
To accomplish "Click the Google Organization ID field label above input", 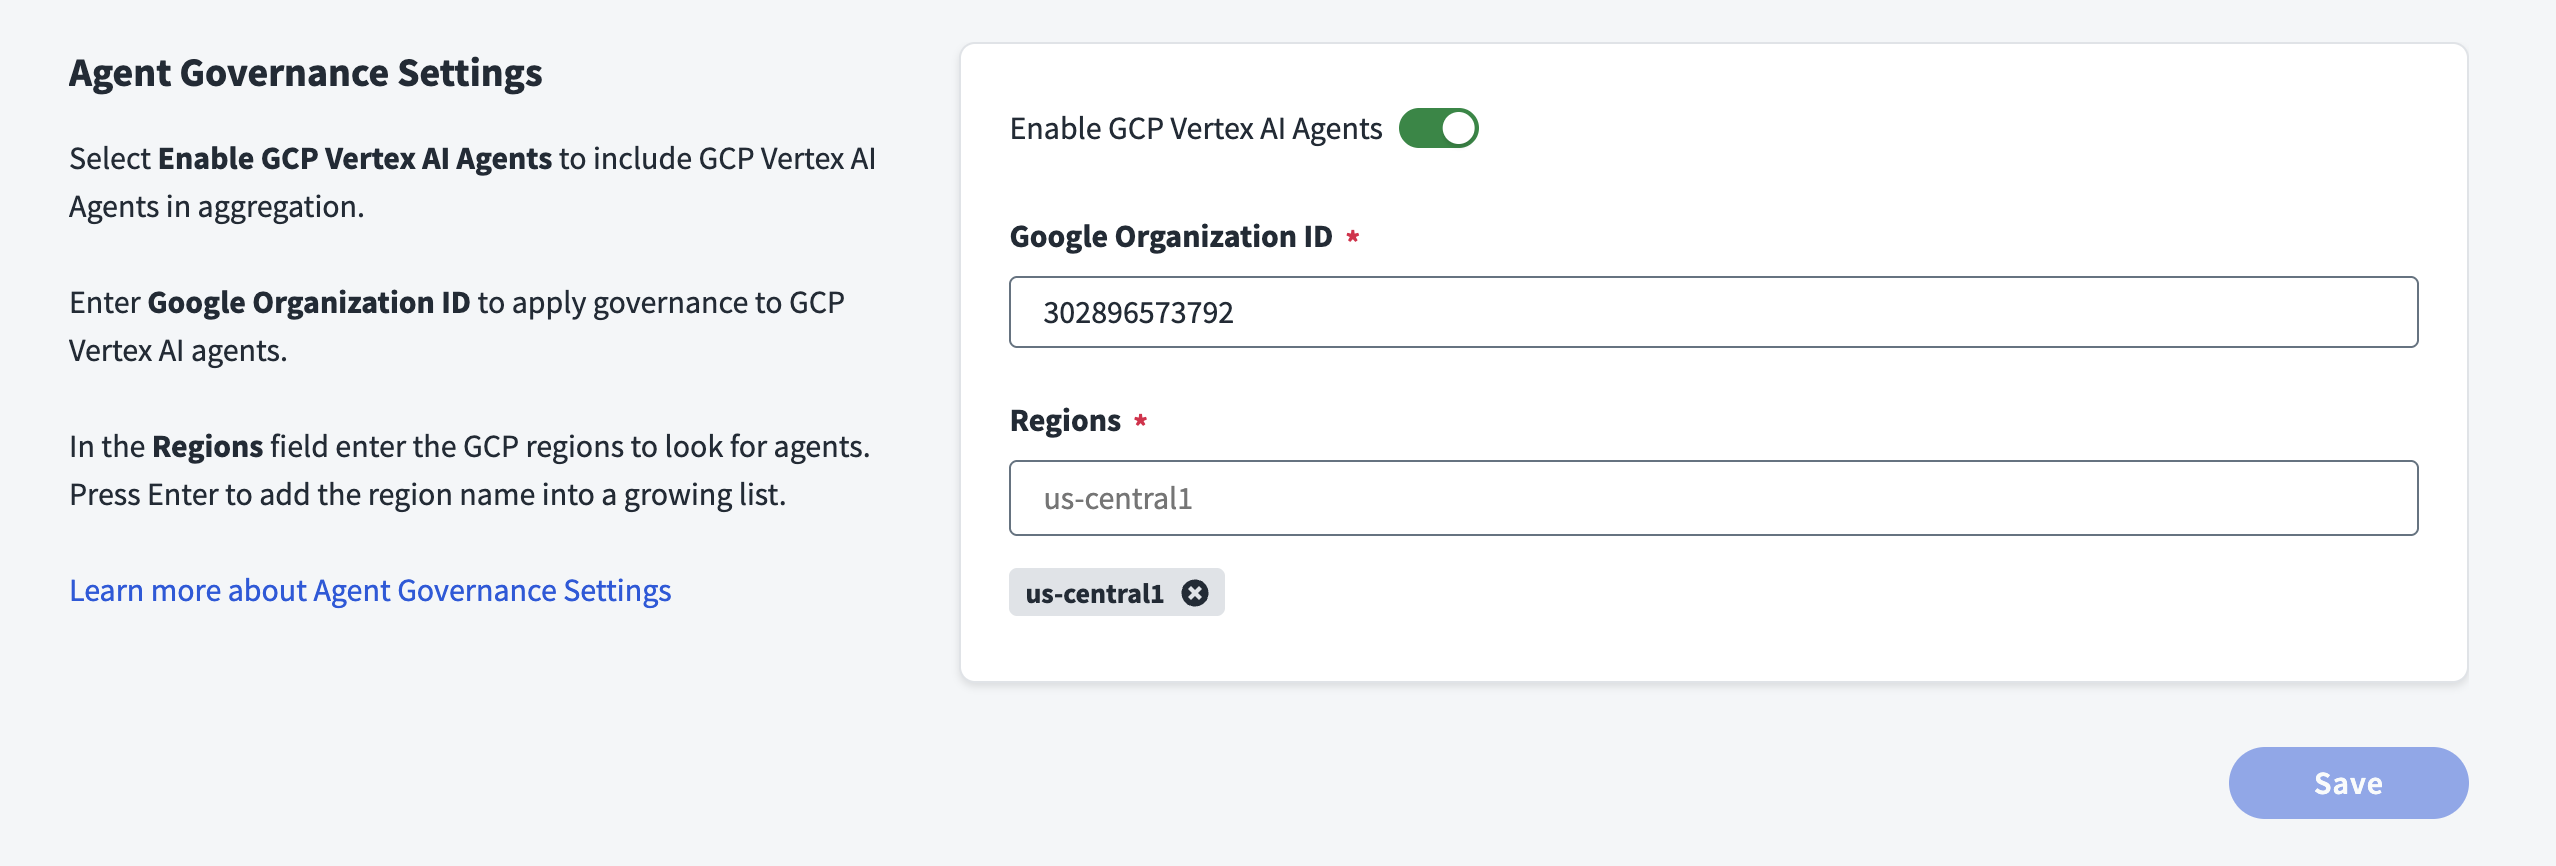I will tap(1170, 237).
